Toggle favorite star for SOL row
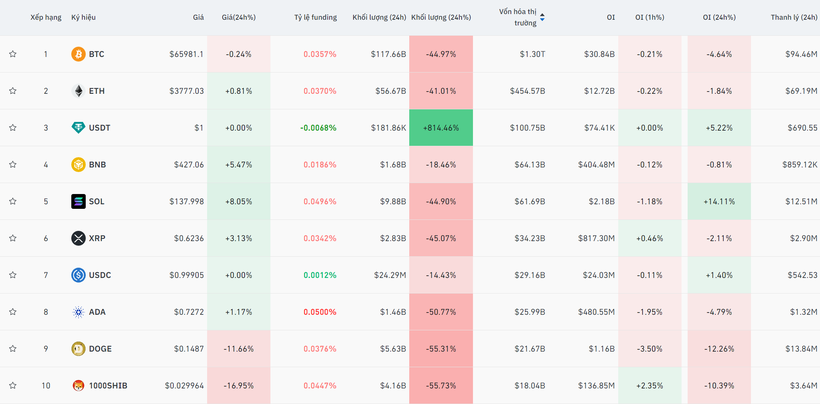The height and width of the screenshot is (404, 820). pyautogui.click(x=13, y=202)
